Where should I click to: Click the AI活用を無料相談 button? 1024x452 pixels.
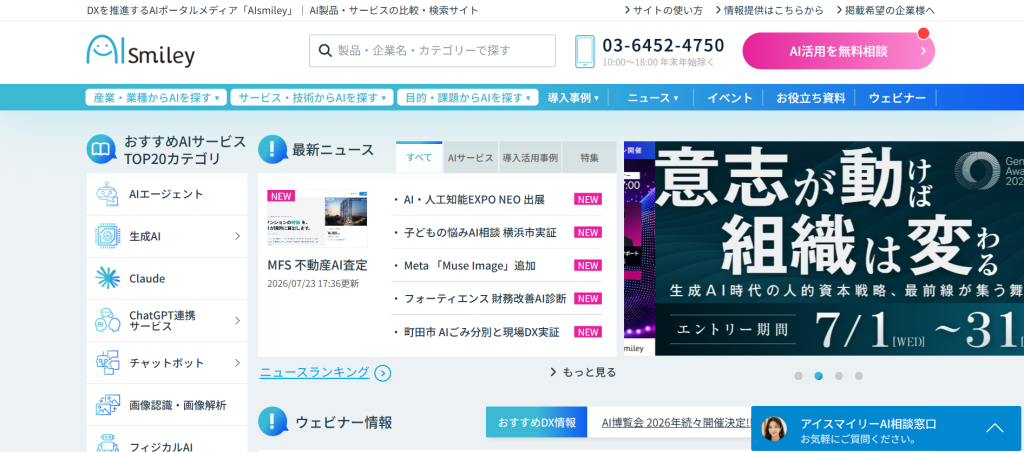[839, 51]
